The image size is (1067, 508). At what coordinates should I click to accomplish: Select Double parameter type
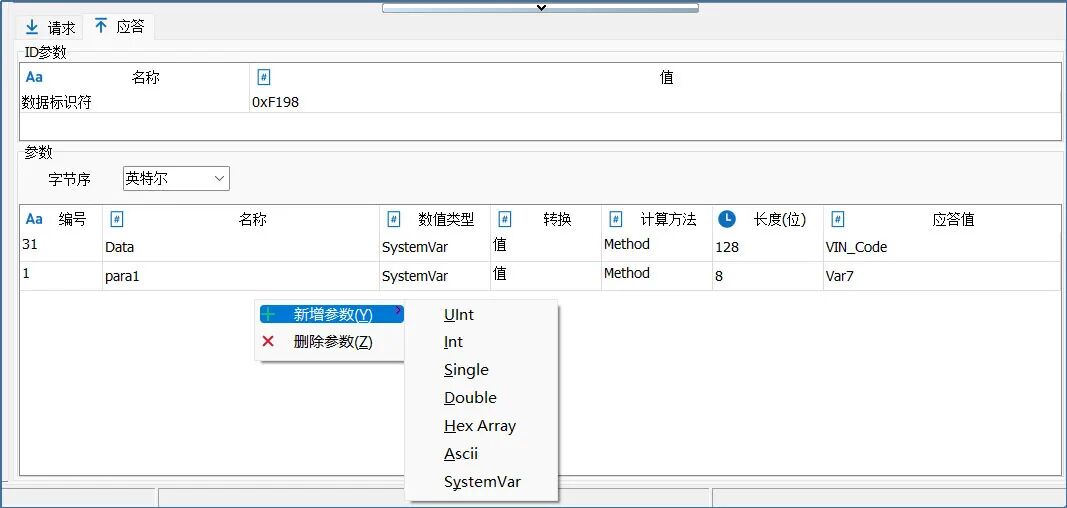coord(470,398)
